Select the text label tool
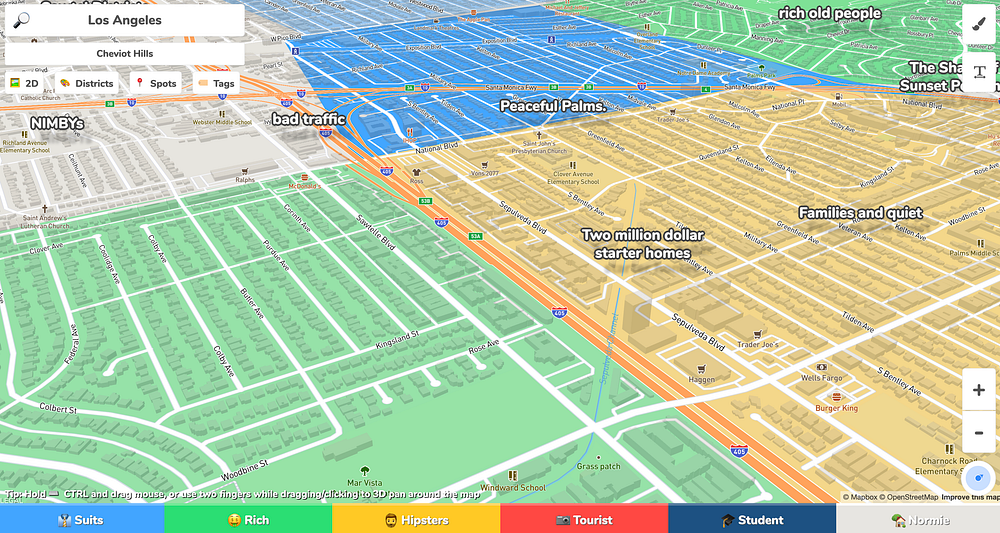Viewport: 1000px width, 533px height. pos(978,71)
